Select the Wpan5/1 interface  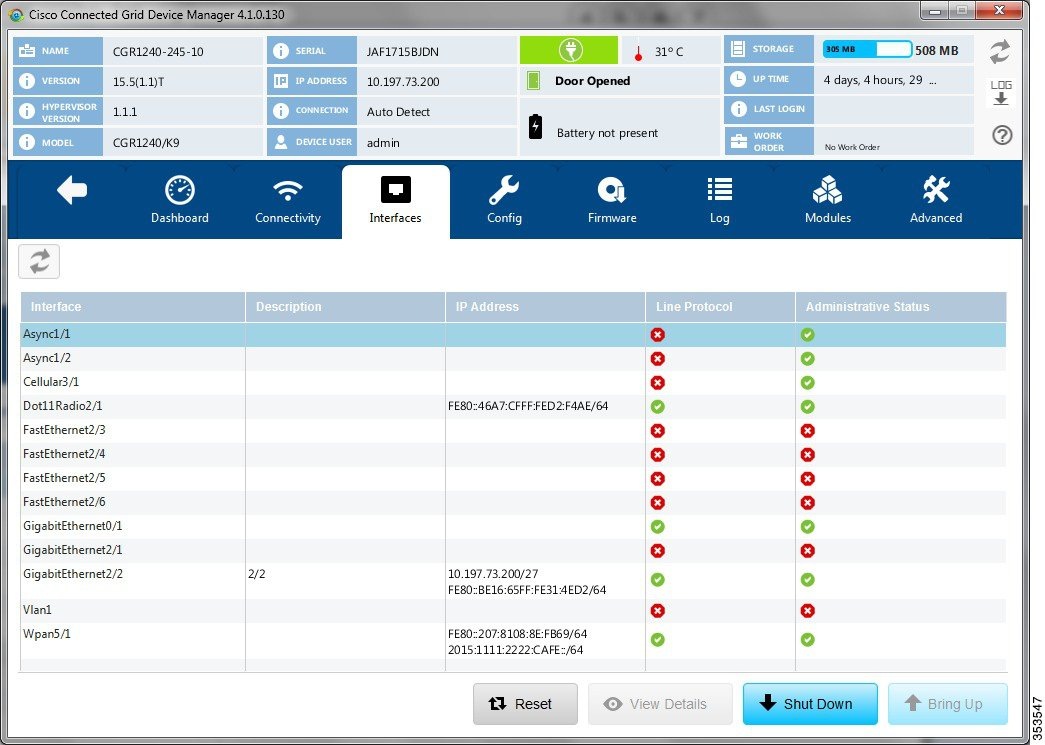[513, 640]
